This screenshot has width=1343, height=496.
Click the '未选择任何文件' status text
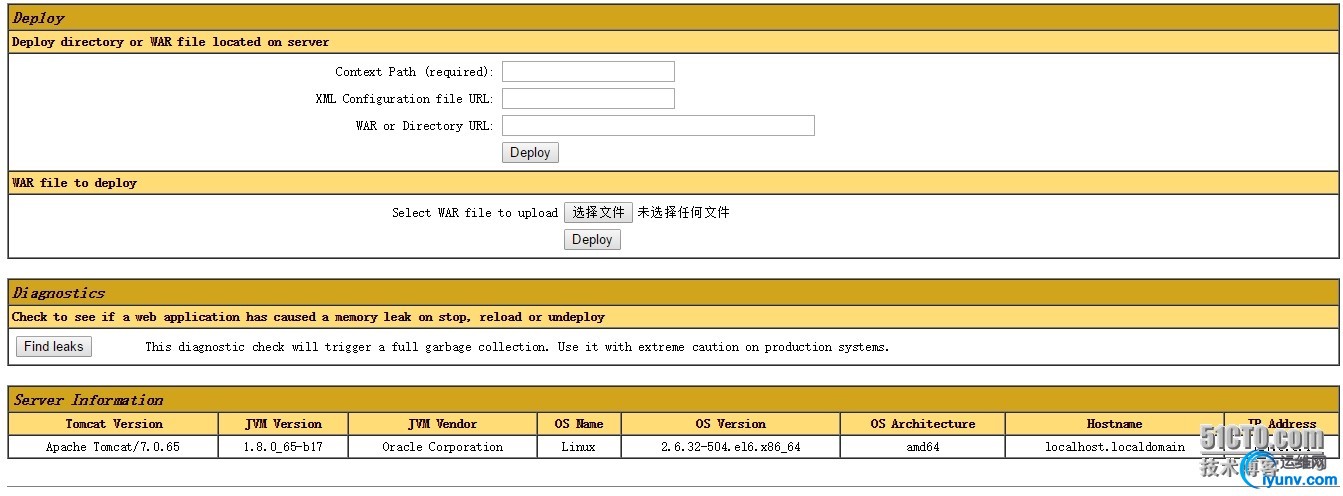[684, 213]
